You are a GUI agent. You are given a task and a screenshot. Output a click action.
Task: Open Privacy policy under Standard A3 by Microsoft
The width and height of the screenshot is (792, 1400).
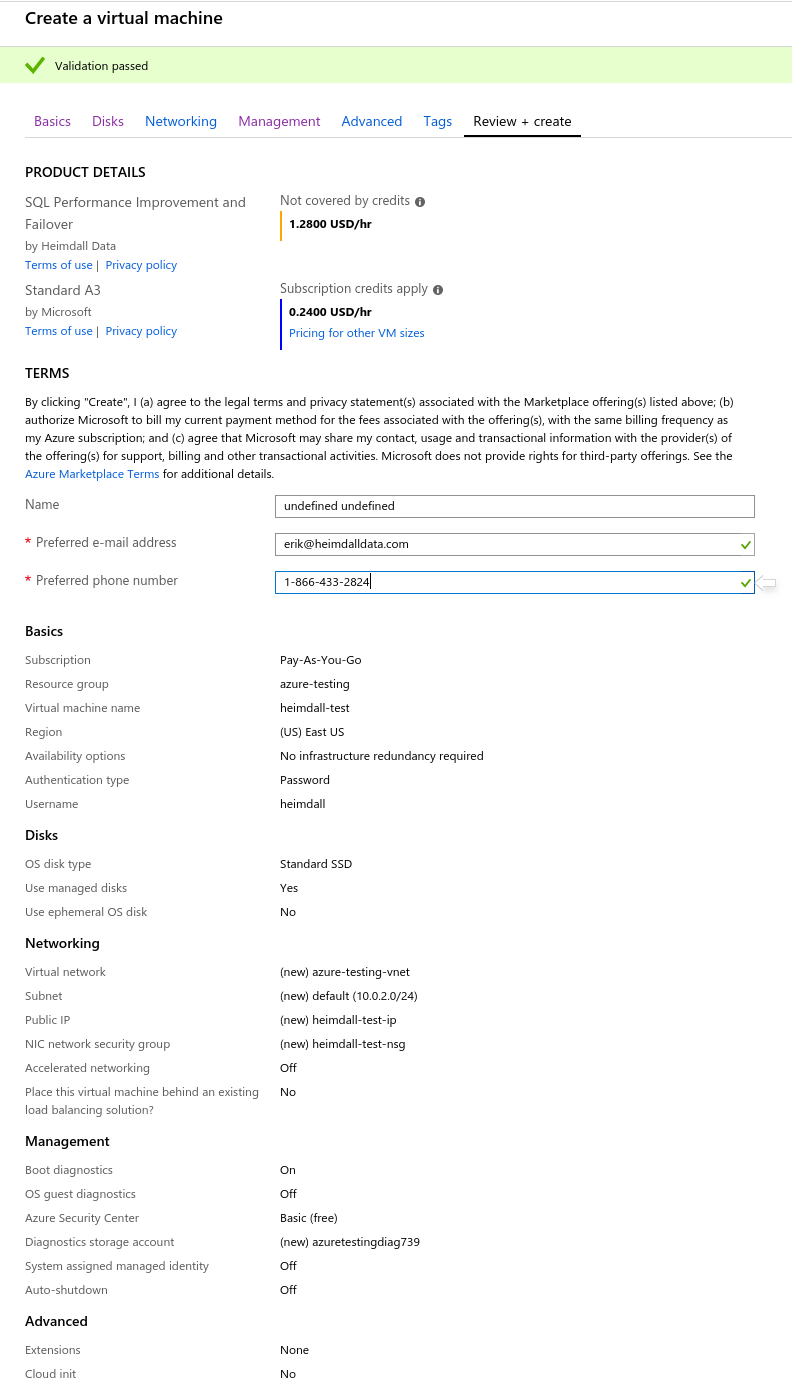click(x=141, y=331)
